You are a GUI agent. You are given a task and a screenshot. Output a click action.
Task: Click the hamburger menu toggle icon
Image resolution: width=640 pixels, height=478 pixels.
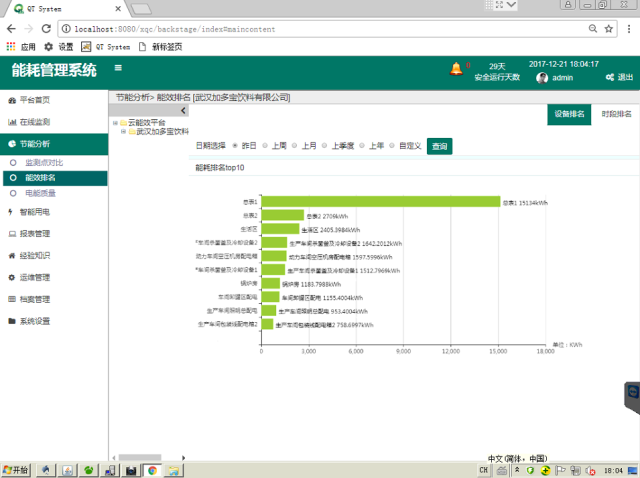pyautogui.click(x=118, y=68)
